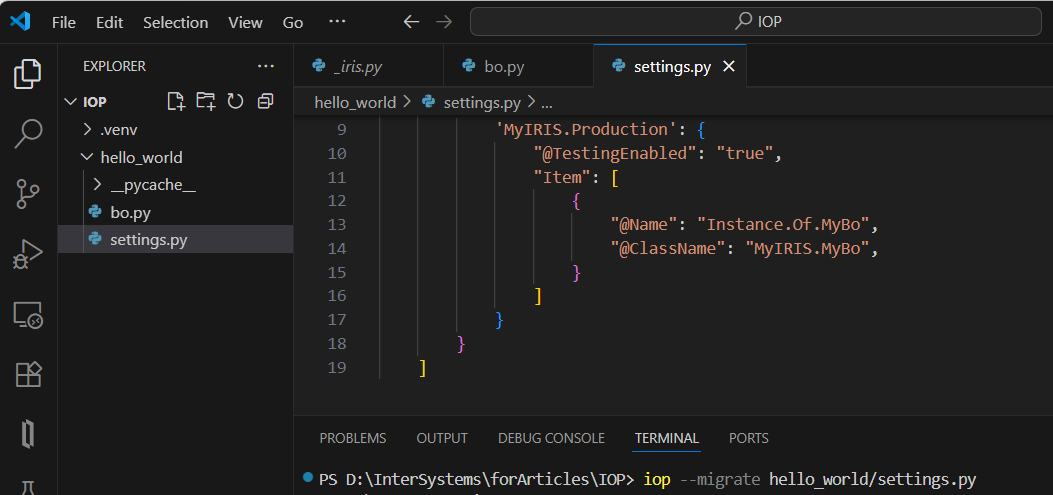Collapse the hello_world folder
This screenshot has height=495, width=1053.
[141, 157]
